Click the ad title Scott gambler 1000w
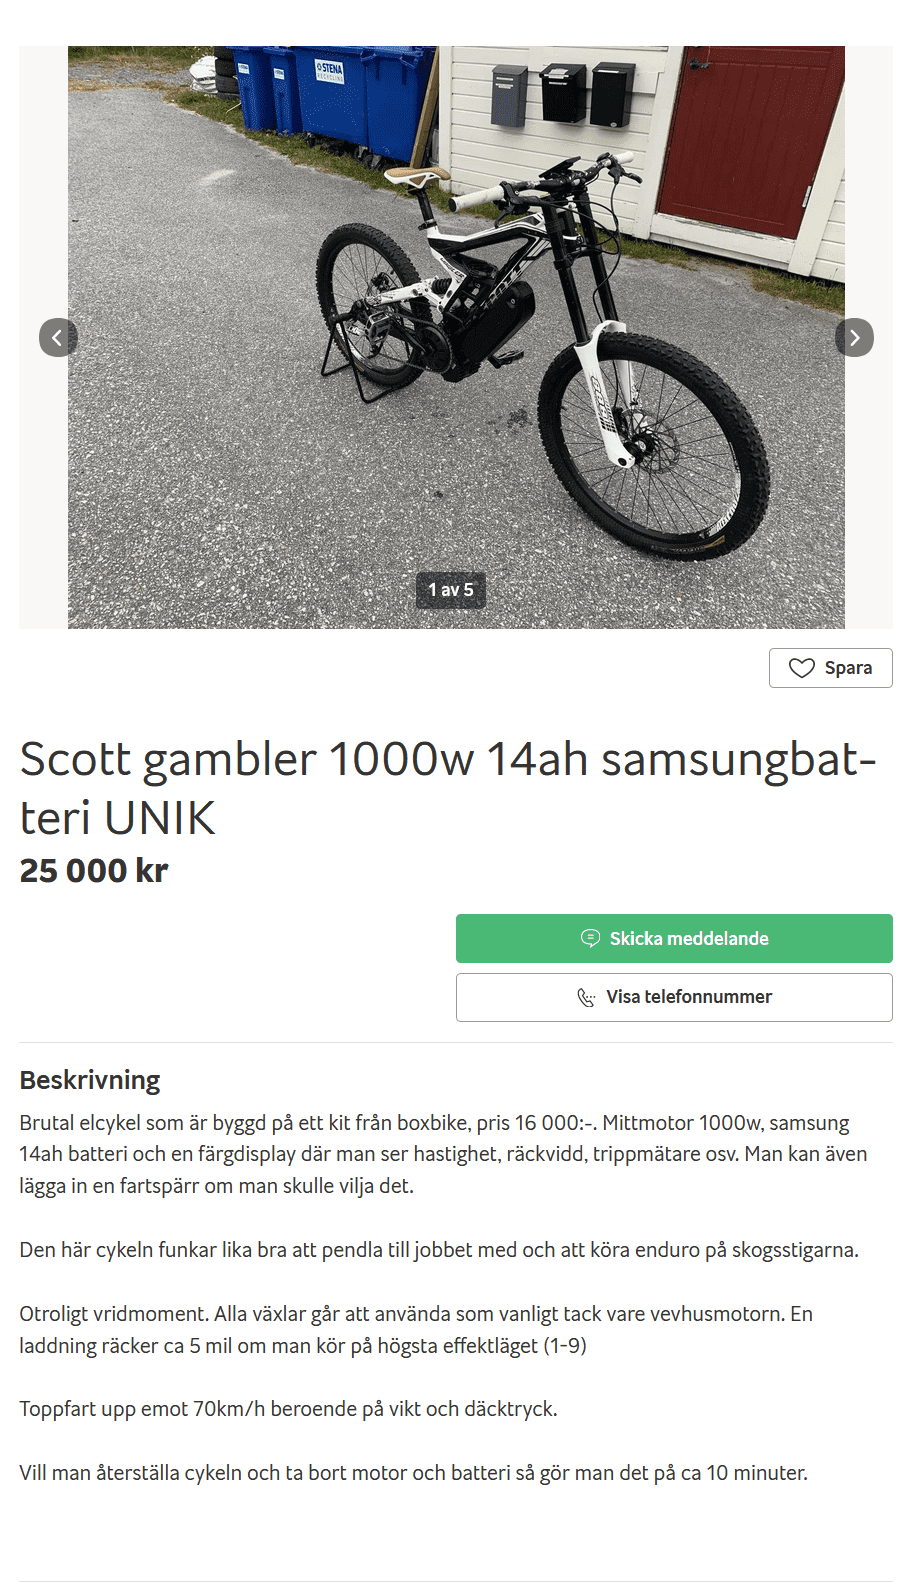 coord(448,788)
